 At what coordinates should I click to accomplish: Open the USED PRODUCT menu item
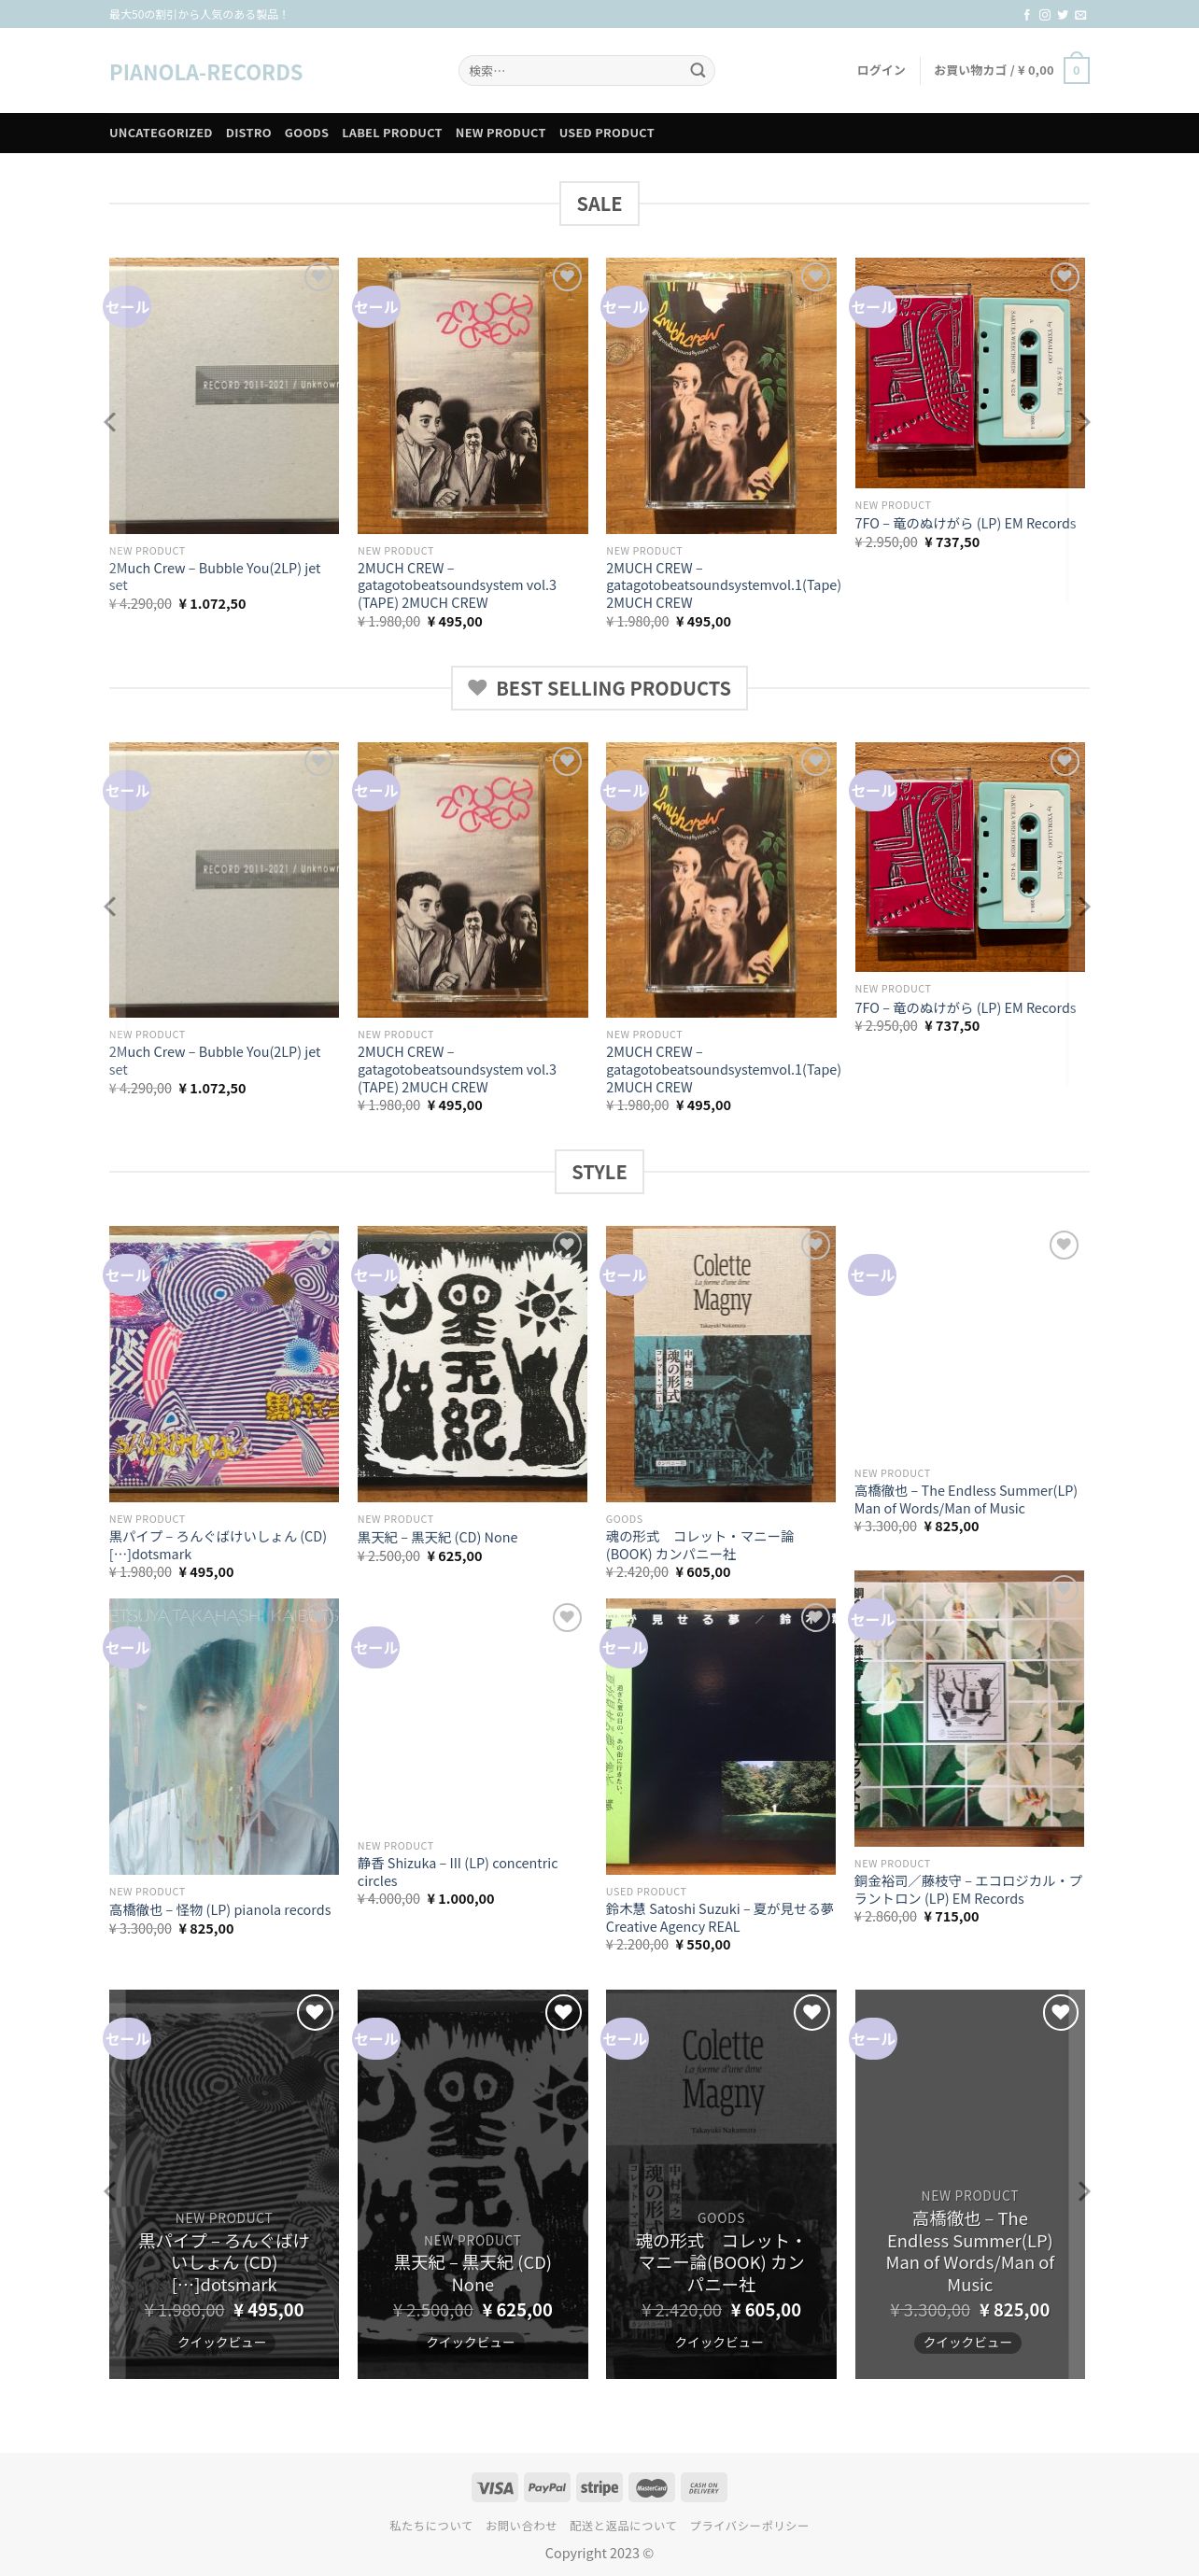(606, 133)
